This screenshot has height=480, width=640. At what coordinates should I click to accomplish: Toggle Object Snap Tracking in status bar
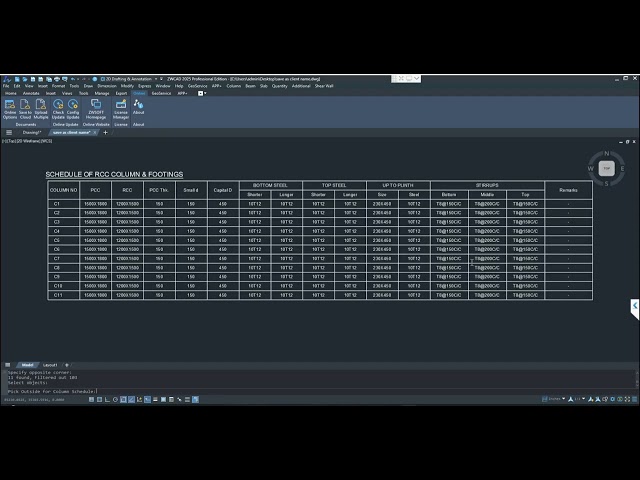[x=131, y=399]
